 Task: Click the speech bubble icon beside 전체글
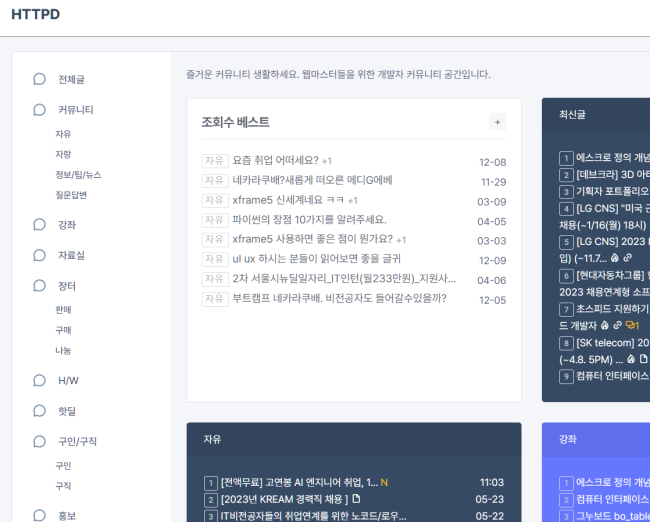tap(40, 79)
